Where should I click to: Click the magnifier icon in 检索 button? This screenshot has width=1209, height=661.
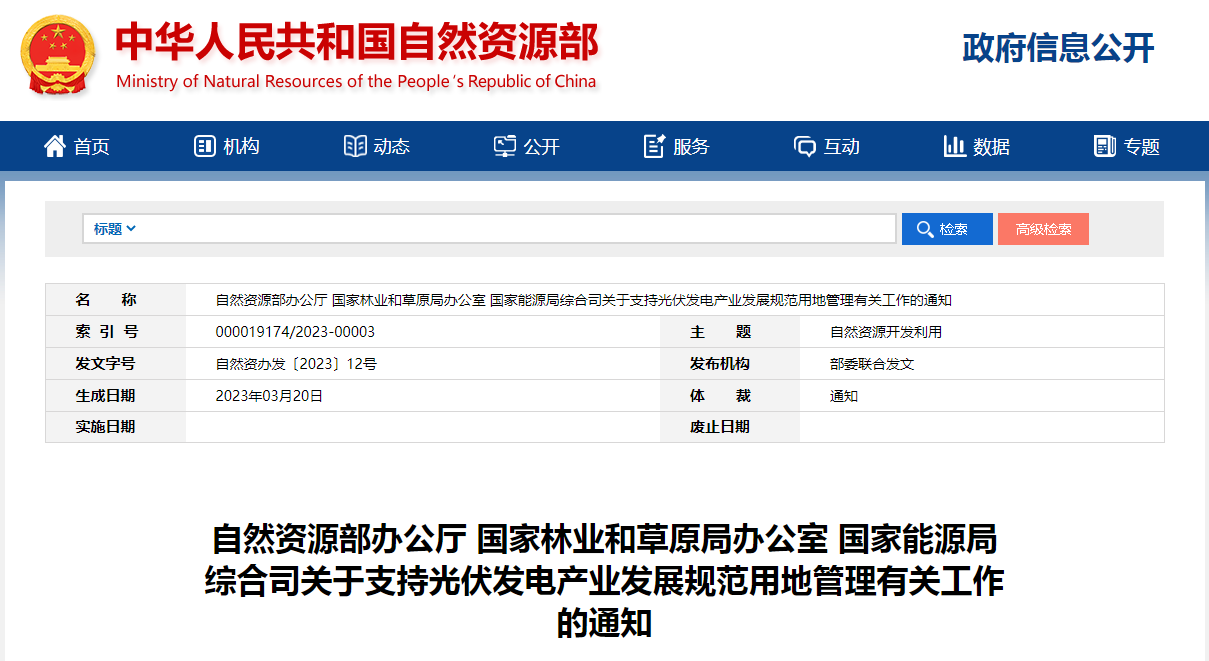pos(924,229)
